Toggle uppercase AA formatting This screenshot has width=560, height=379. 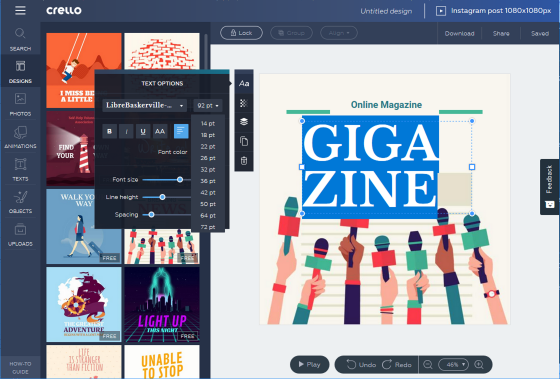[160, 131]
